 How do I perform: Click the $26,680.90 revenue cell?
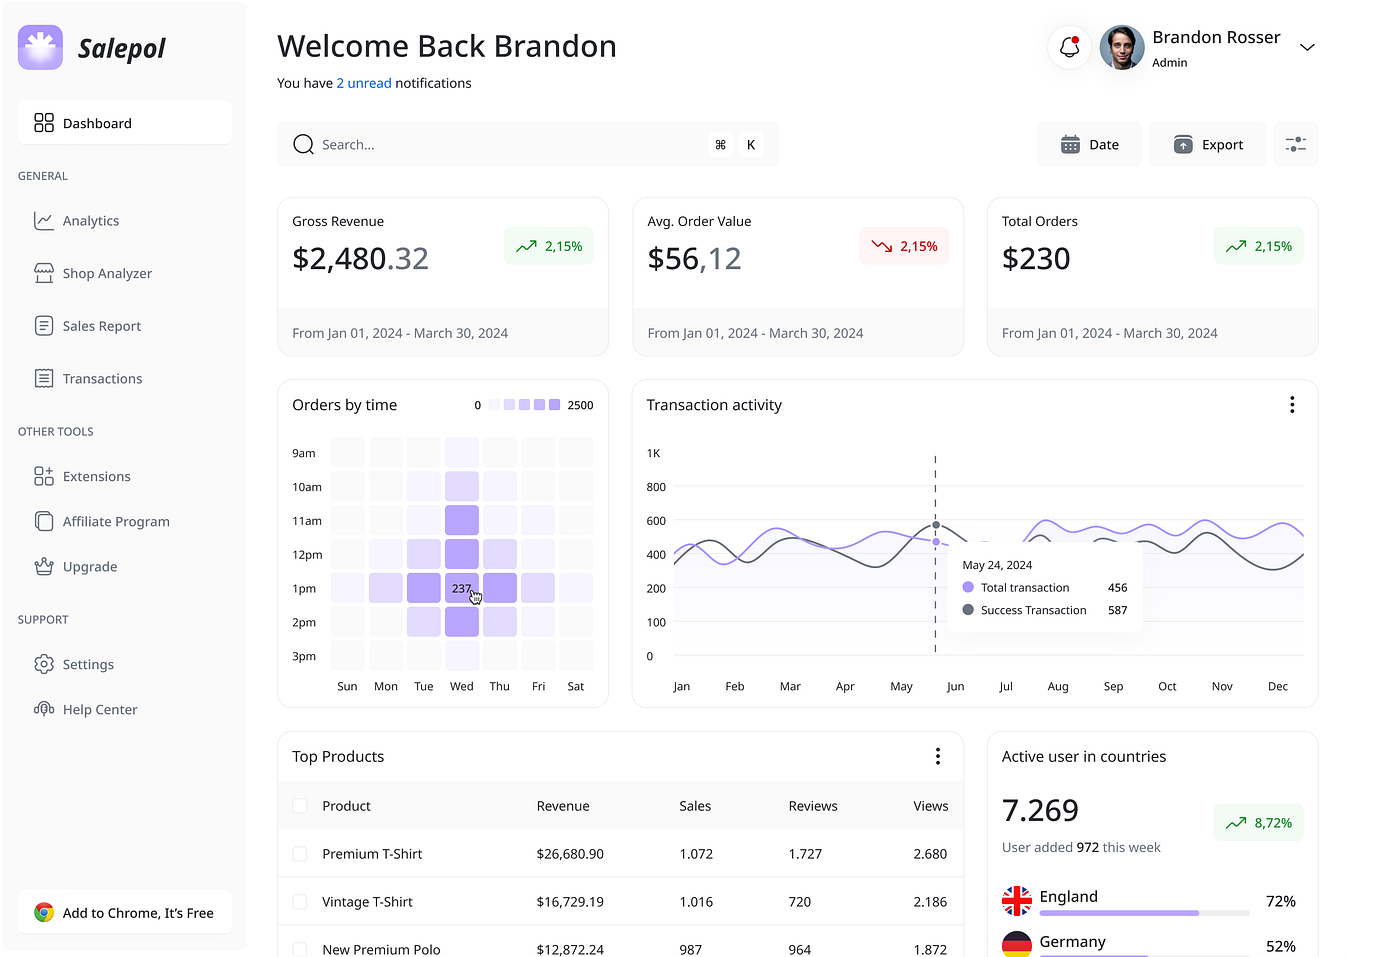click(570, 854)
